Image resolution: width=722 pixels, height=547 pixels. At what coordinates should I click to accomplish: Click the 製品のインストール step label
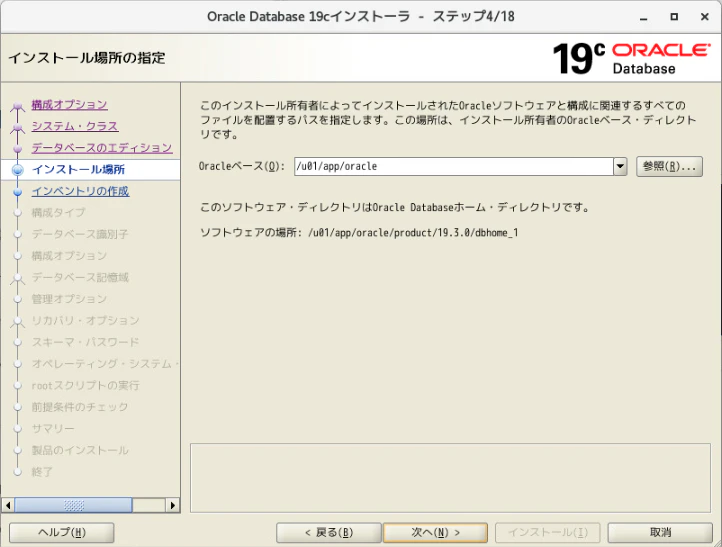(x=80, y=450)
